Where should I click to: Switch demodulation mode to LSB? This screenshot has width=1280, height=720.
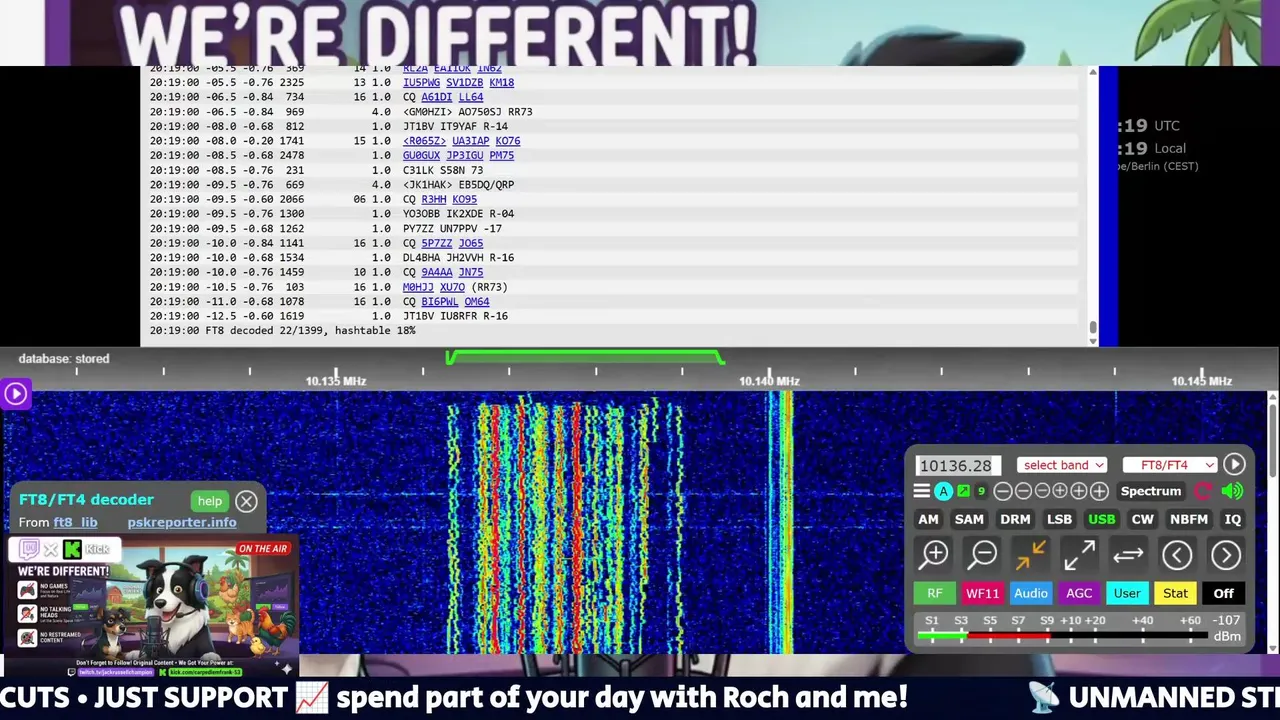point(1059,519)
